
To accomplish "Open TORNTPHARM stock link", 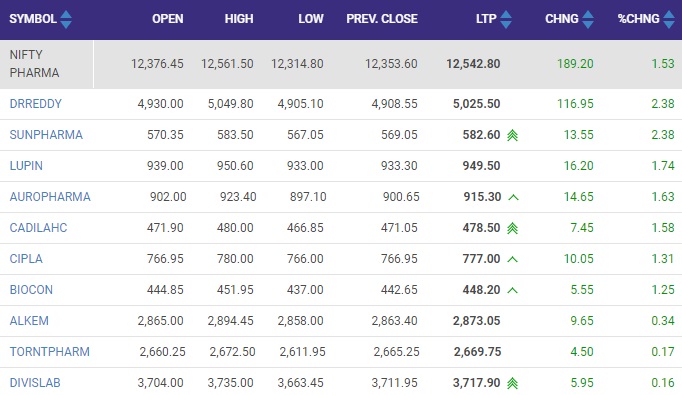I will (x=50, y=351).
